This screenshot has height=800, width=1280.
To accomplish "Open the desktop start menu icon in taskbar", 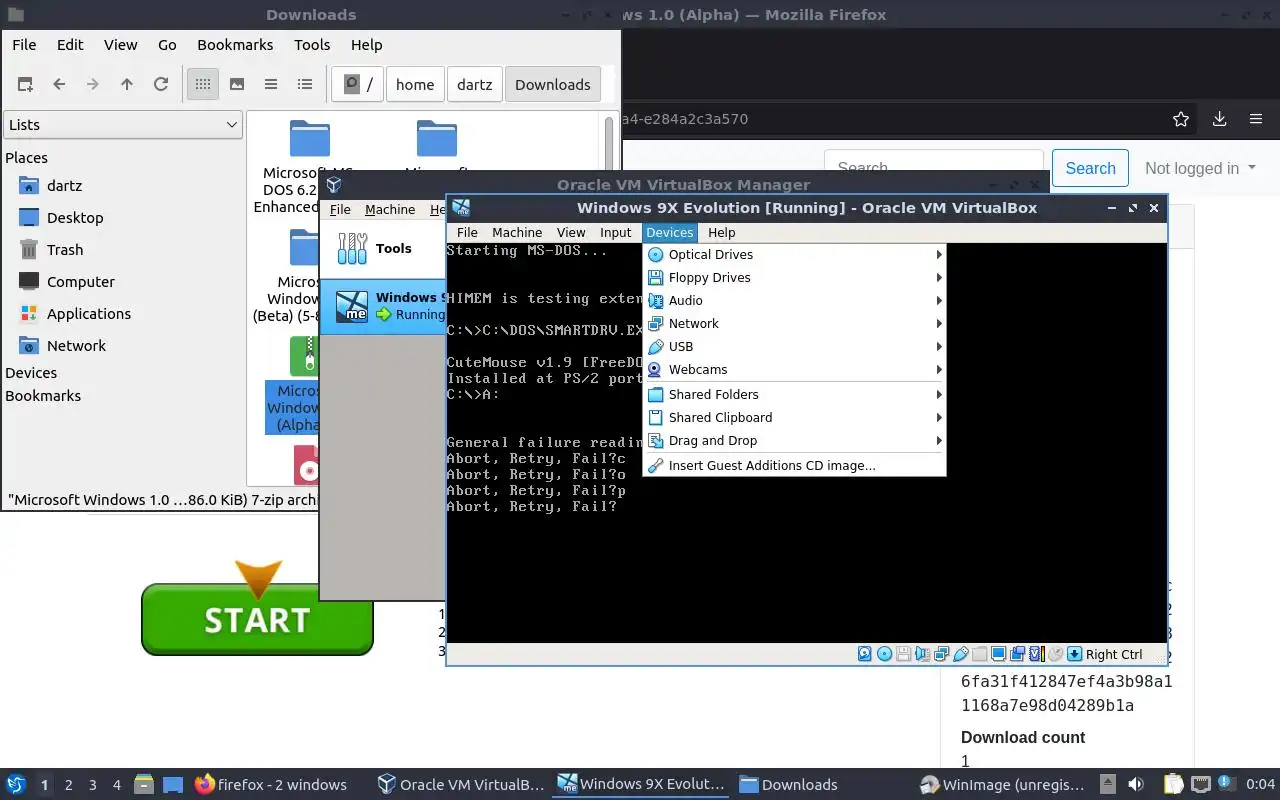I will point(16,785).
